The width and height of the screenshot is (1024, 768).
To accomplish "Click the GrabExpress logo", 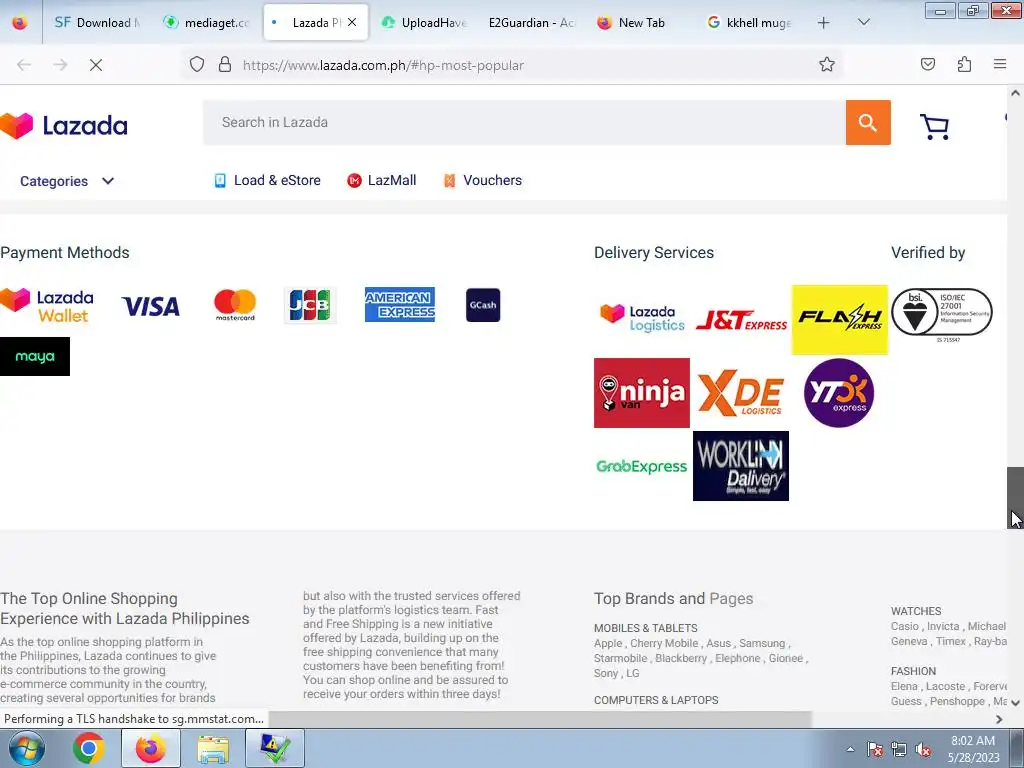I will click(x=641, y=466).
